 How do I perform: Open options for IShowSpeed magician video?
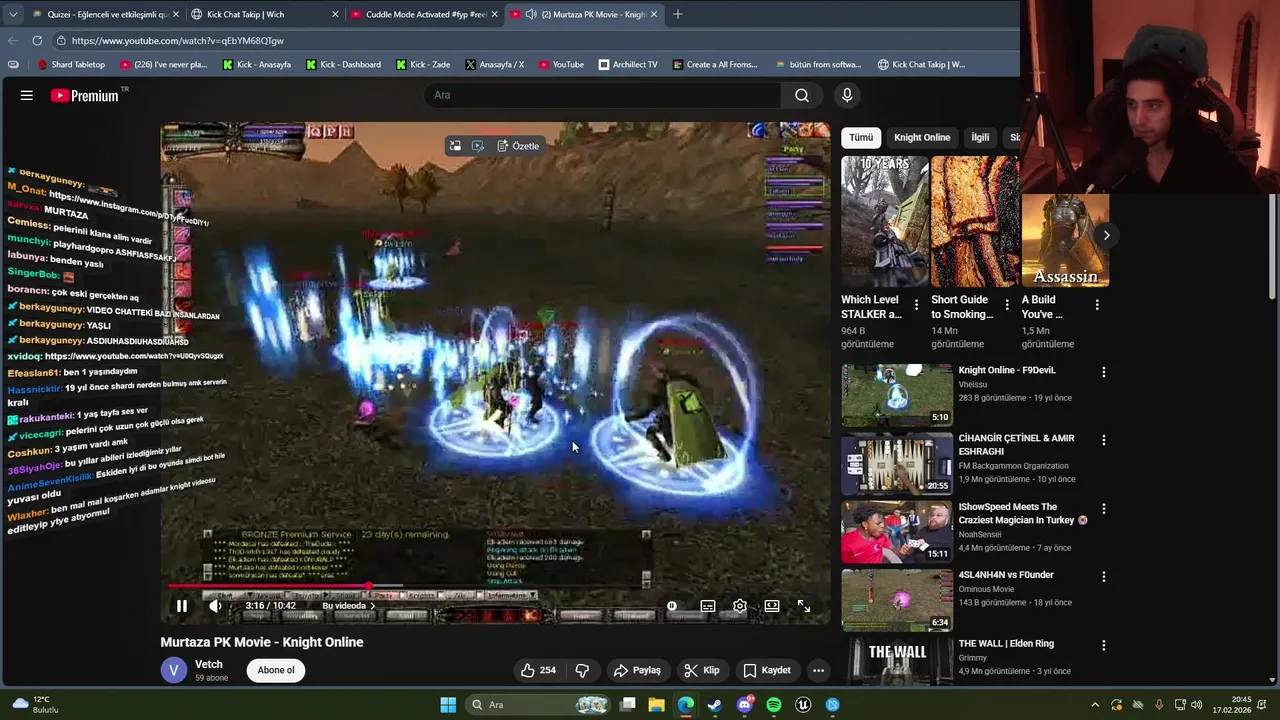pos(1104,509)
